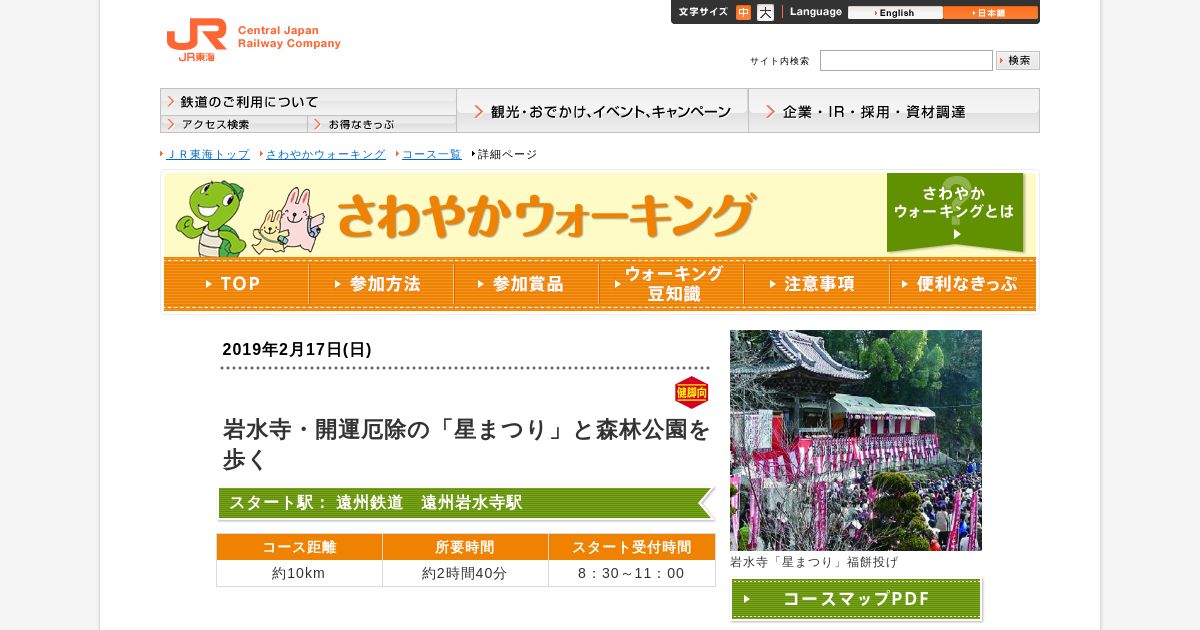Open 企業・IR・採用・資材調達 menu
The height and width of the screenshot is (630, 1200).
(x=894, y=111)
